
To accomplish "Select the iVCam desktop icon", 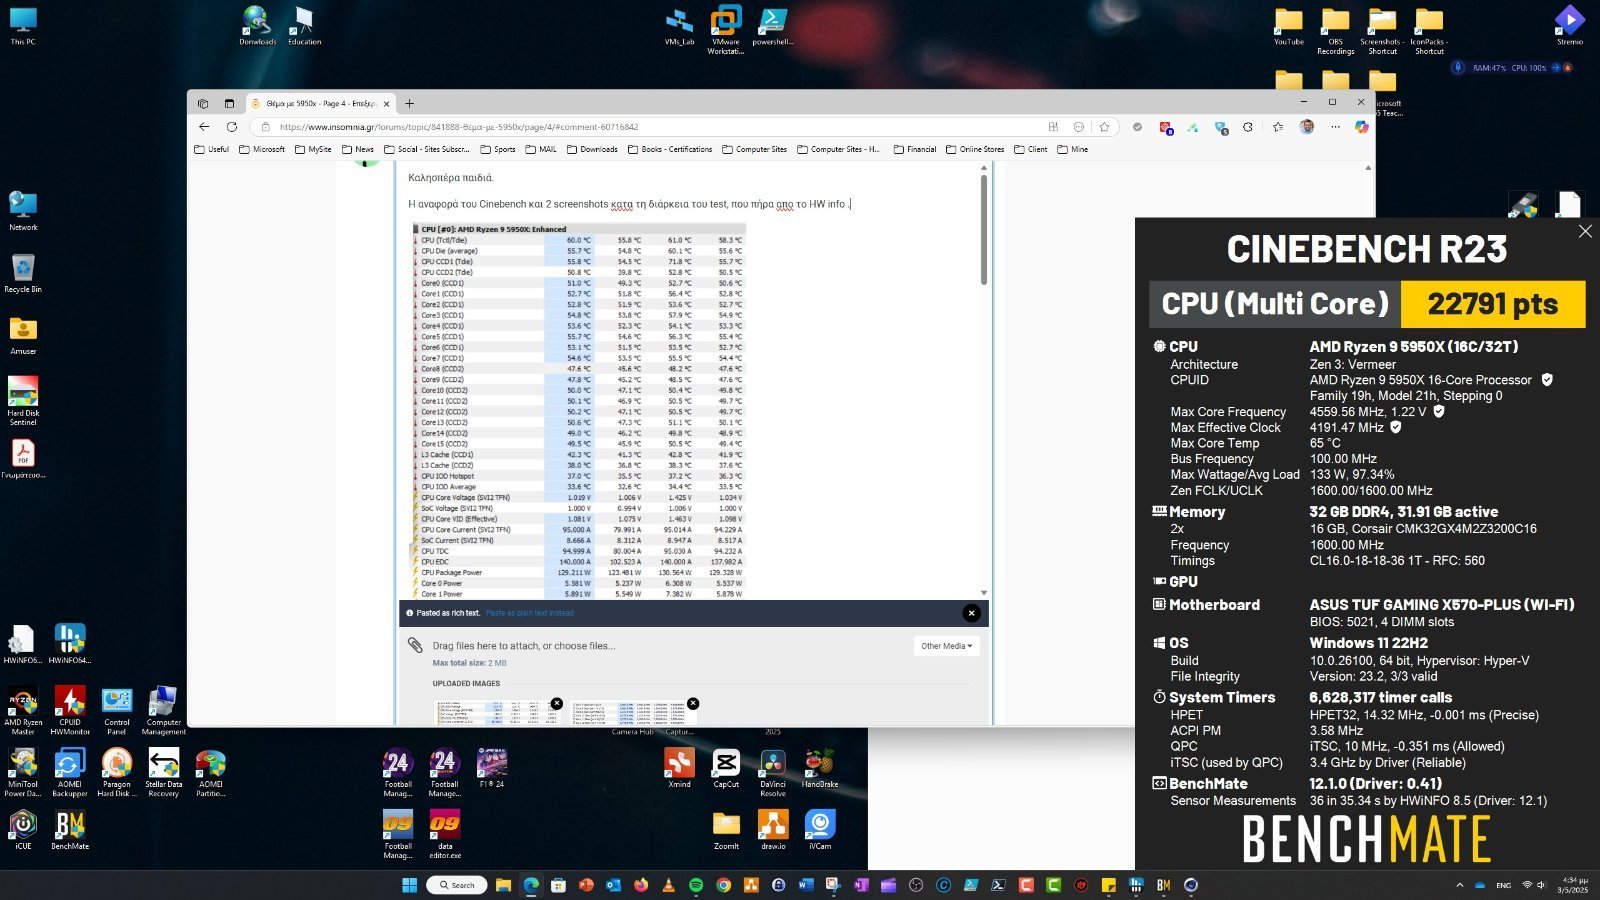I will 820,830.
